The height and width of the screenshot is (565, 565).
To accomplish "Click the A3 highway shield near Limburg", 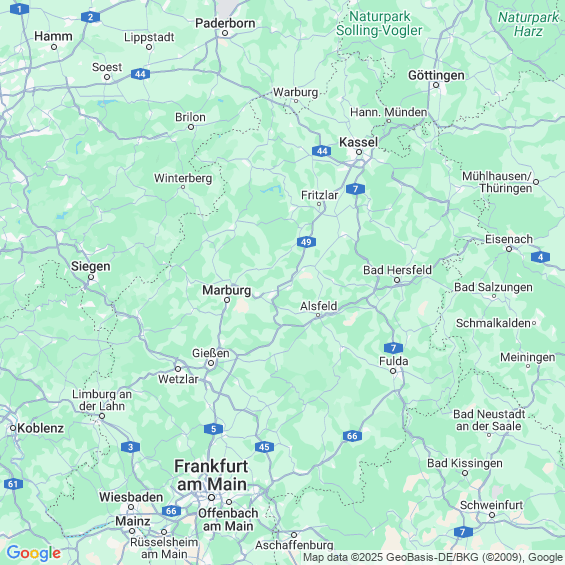I will tap(130, 447).
